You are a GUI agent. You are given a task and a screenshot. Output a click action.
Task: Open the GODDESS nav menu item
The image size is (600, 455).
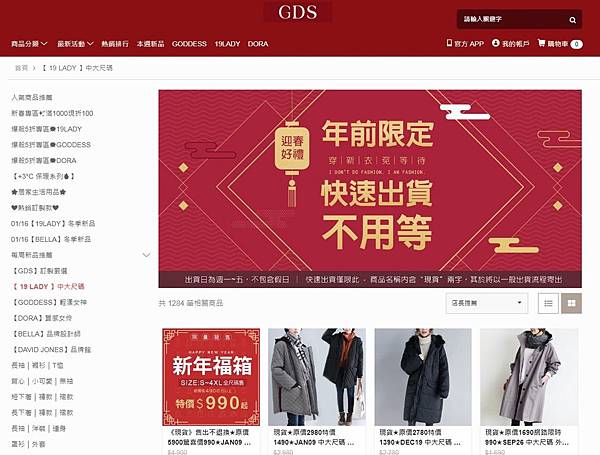pyautogui.click(x=189, y=44)
